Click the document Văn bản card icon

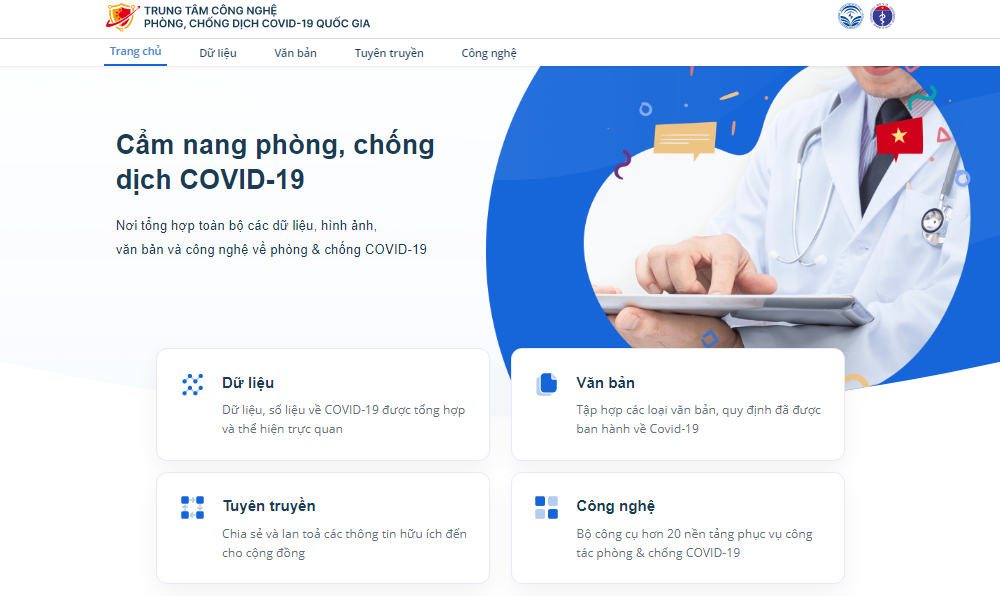tap(547, 384)
